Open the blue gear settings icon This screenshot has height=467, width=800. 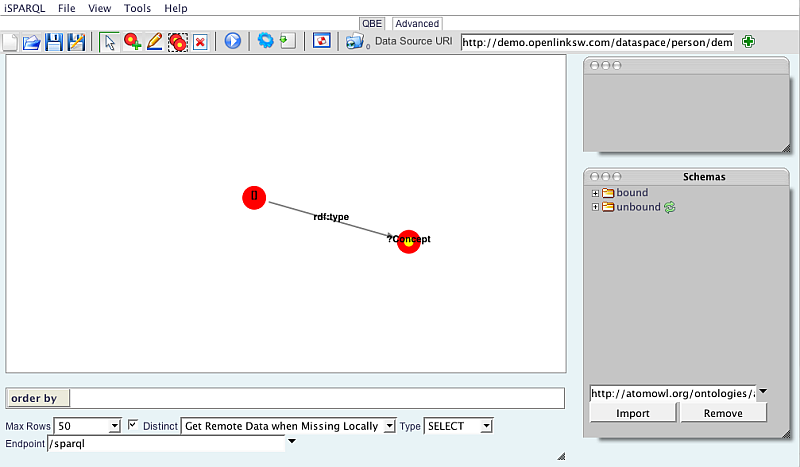coord(265,40)
